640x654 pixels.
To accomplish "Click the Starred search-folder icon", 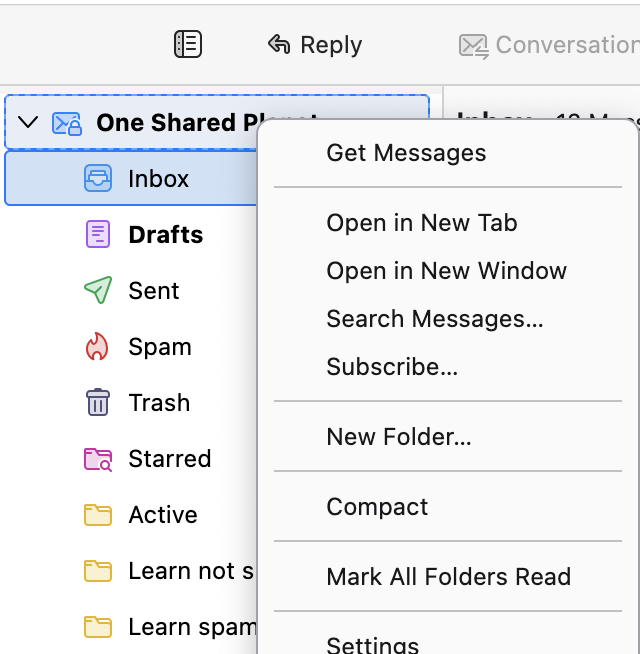I will (98, 459).
